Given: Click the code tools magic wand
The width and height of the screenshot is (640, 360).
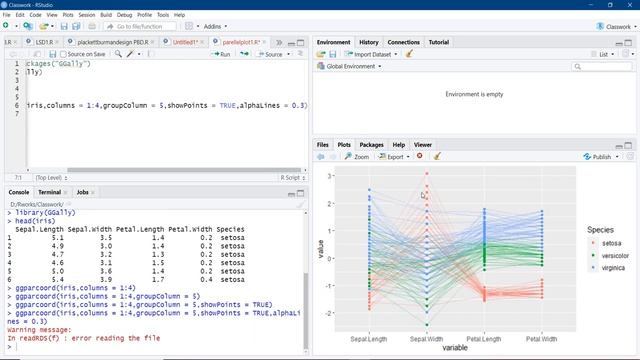Looking at the screenshot, I should click(130, 54).
